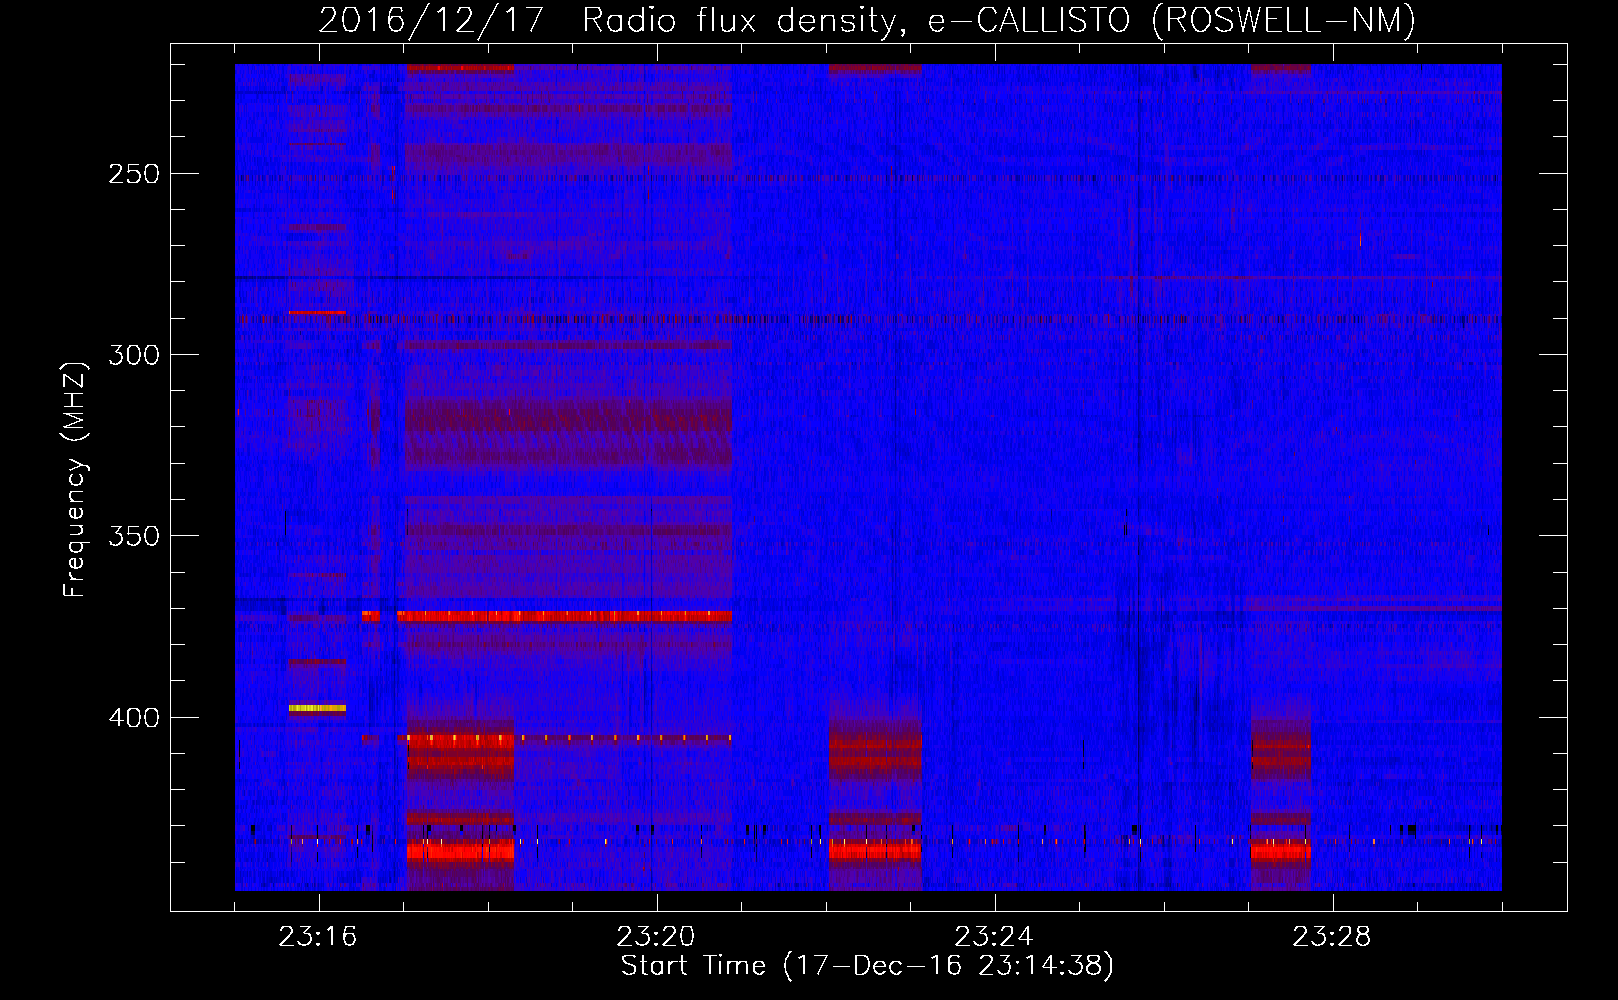Viewport: 1618px width, 1000px height.
Task: Click the 23:24 time tick label
Action: pyautogui.click(x=994, y=937)
